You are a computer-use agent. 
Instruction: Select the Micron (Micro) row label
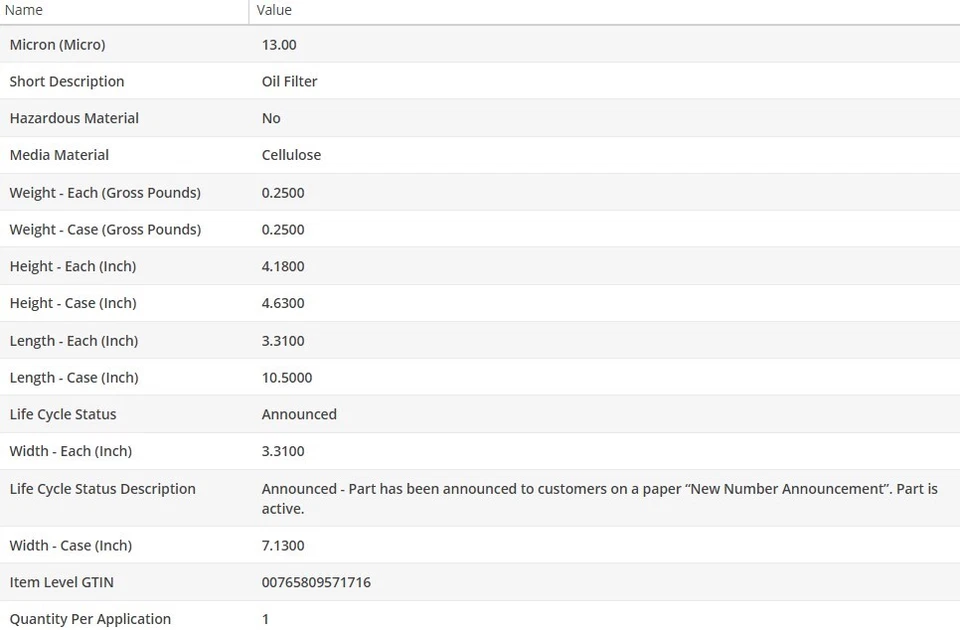(x=58, y=45)
